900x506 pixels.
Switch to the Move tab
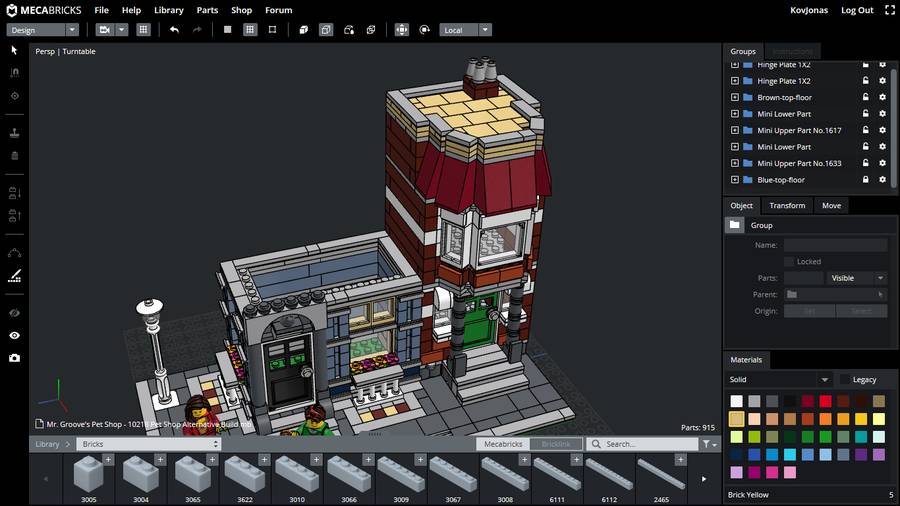[831, 205]
